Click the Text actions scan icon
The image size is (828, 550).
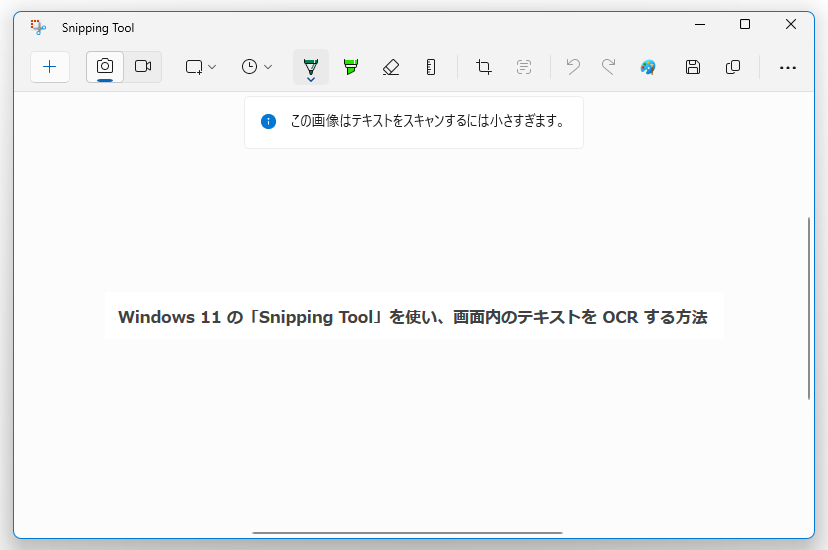coord(524,67)
